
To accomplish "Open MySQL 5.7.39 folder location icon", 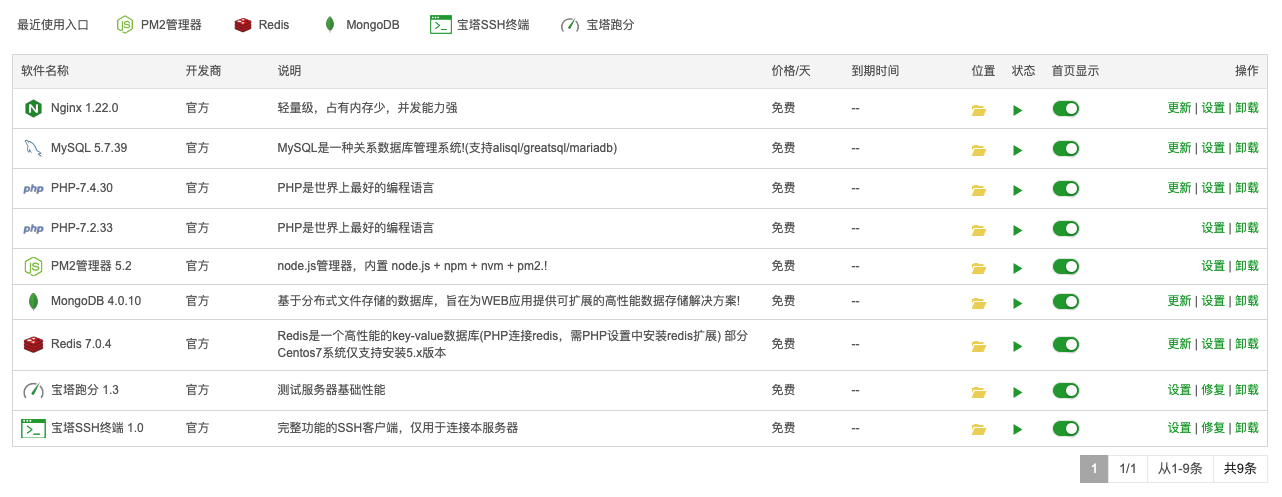I will (979, 150).
